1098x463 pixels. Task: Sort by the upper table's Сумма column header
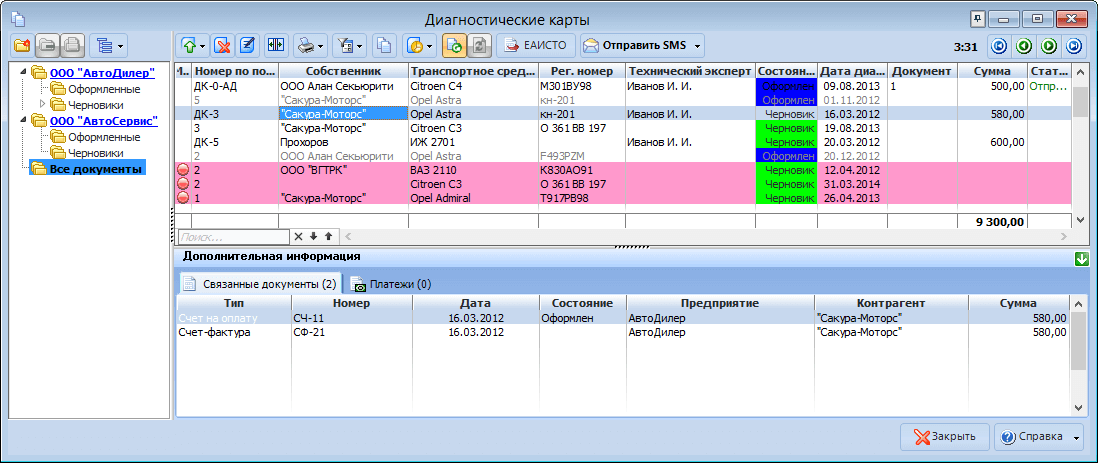(992, 71)
